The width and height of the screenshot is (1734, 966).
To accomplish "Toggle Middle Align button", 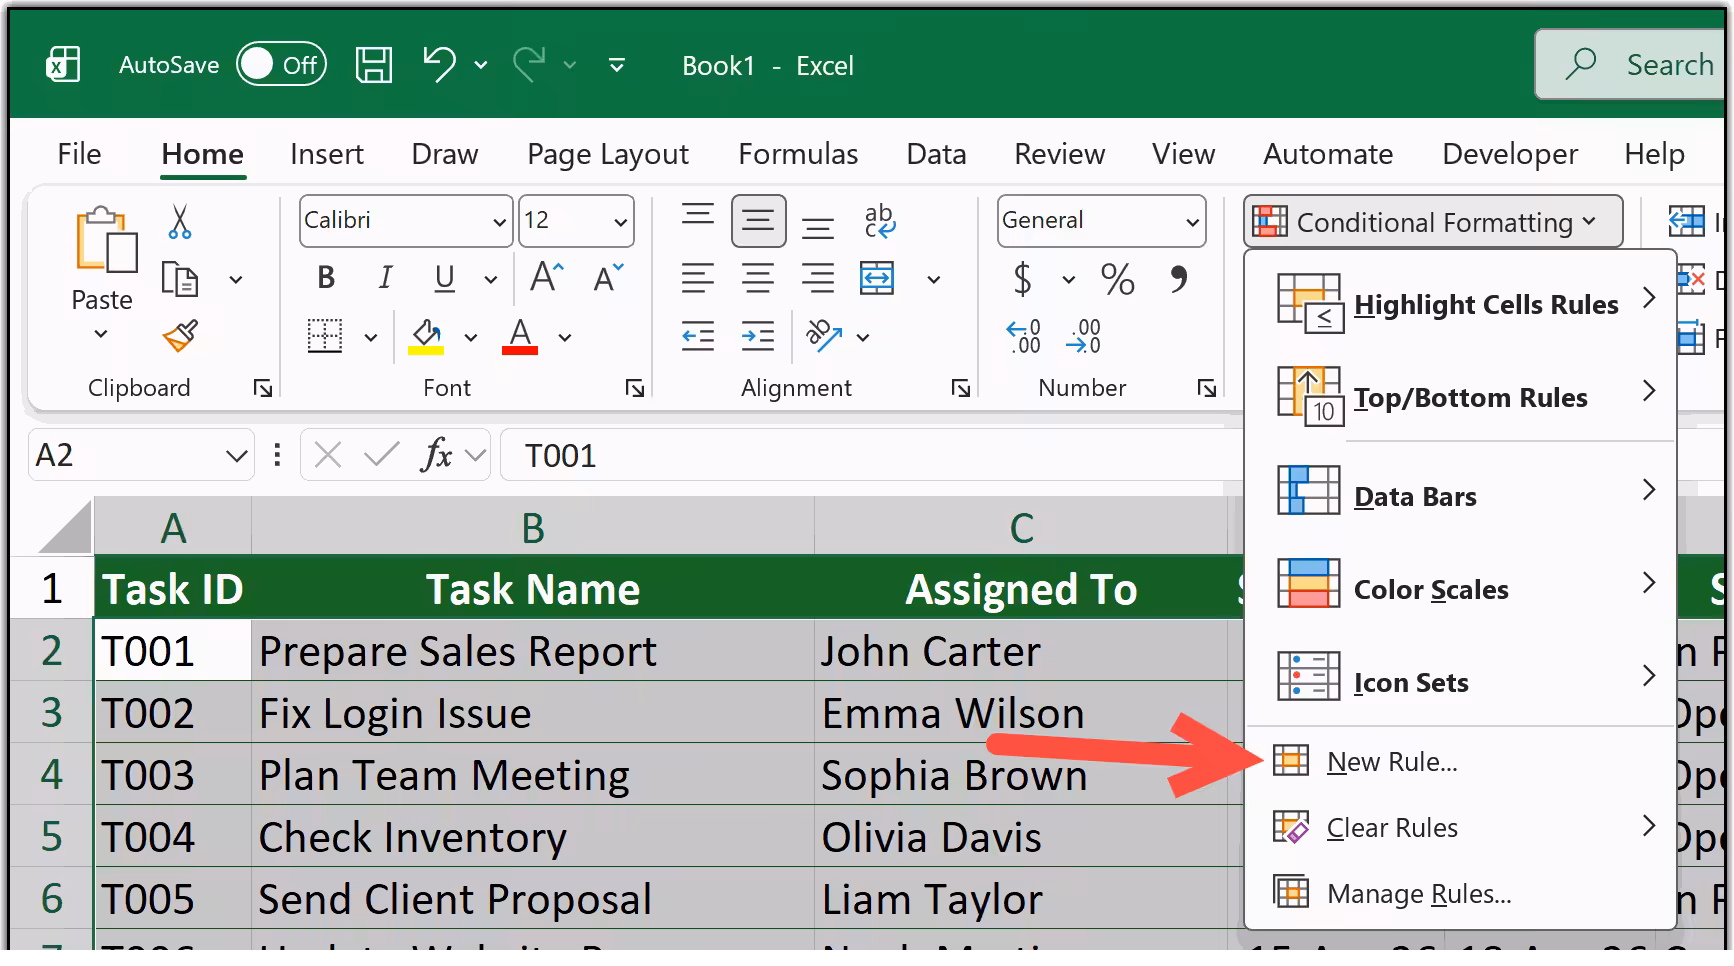I will [758, 221].
